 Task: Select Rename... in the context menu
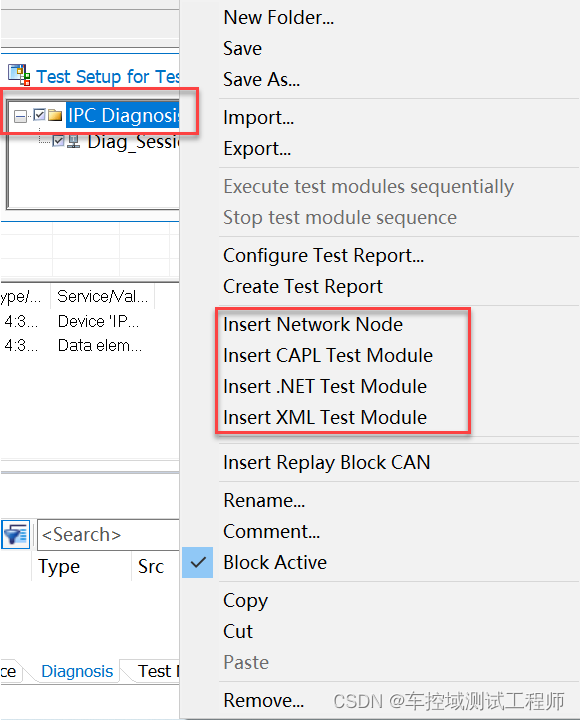click(264, 501)
